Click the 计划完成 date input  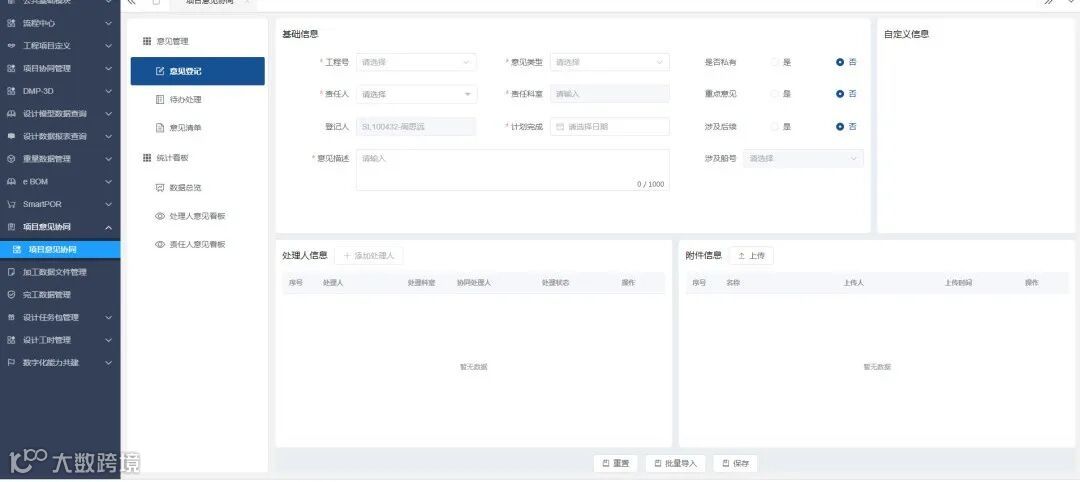610,127
